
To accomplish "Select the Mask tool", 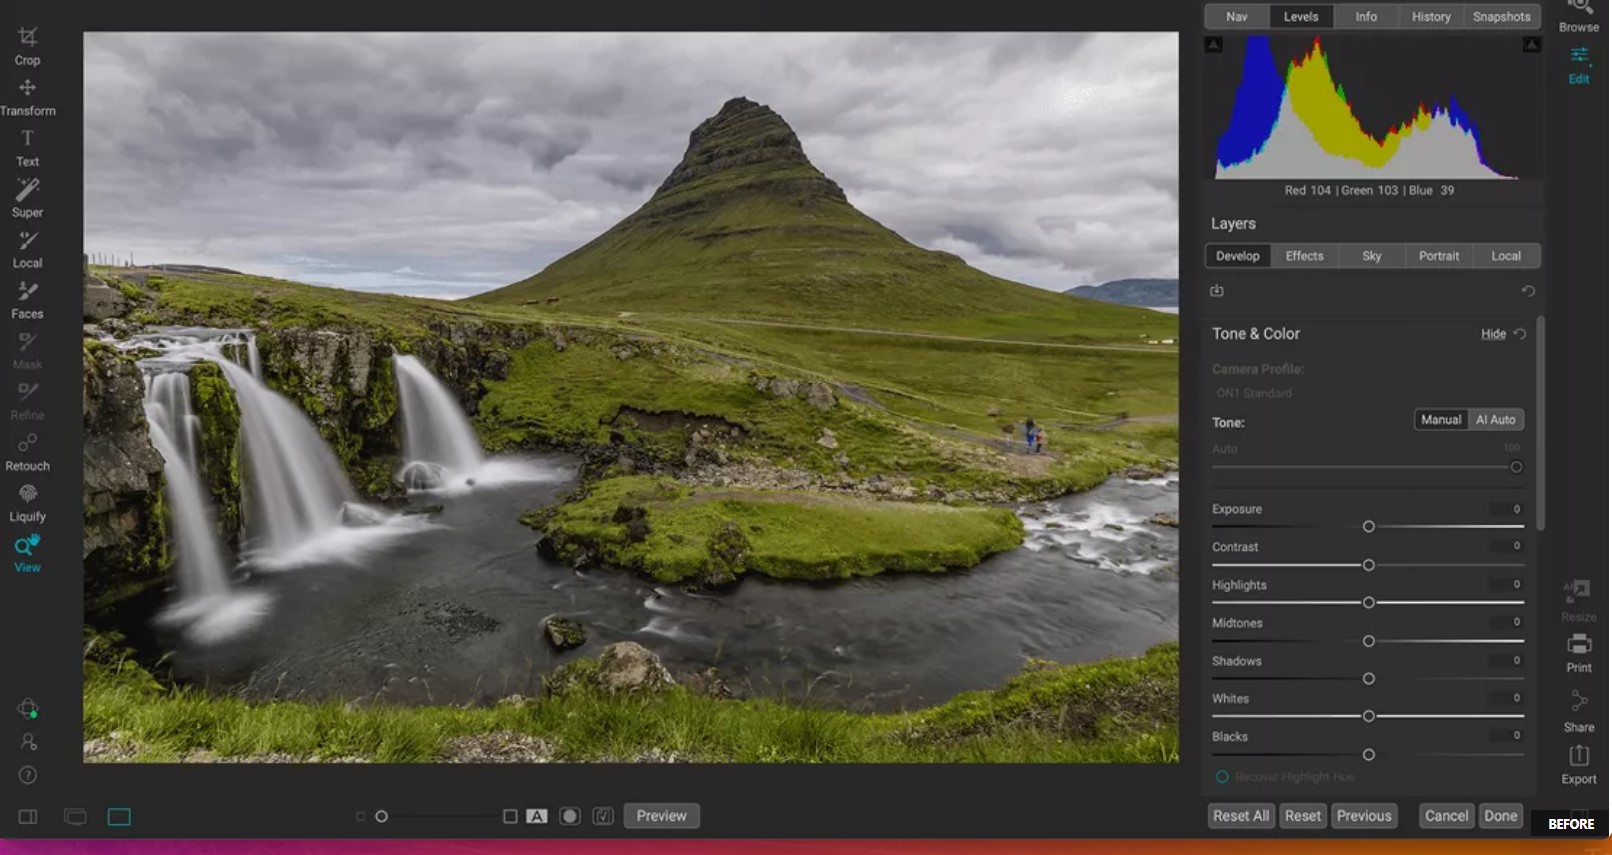I will pyautogui.click(x=27, y=351).
